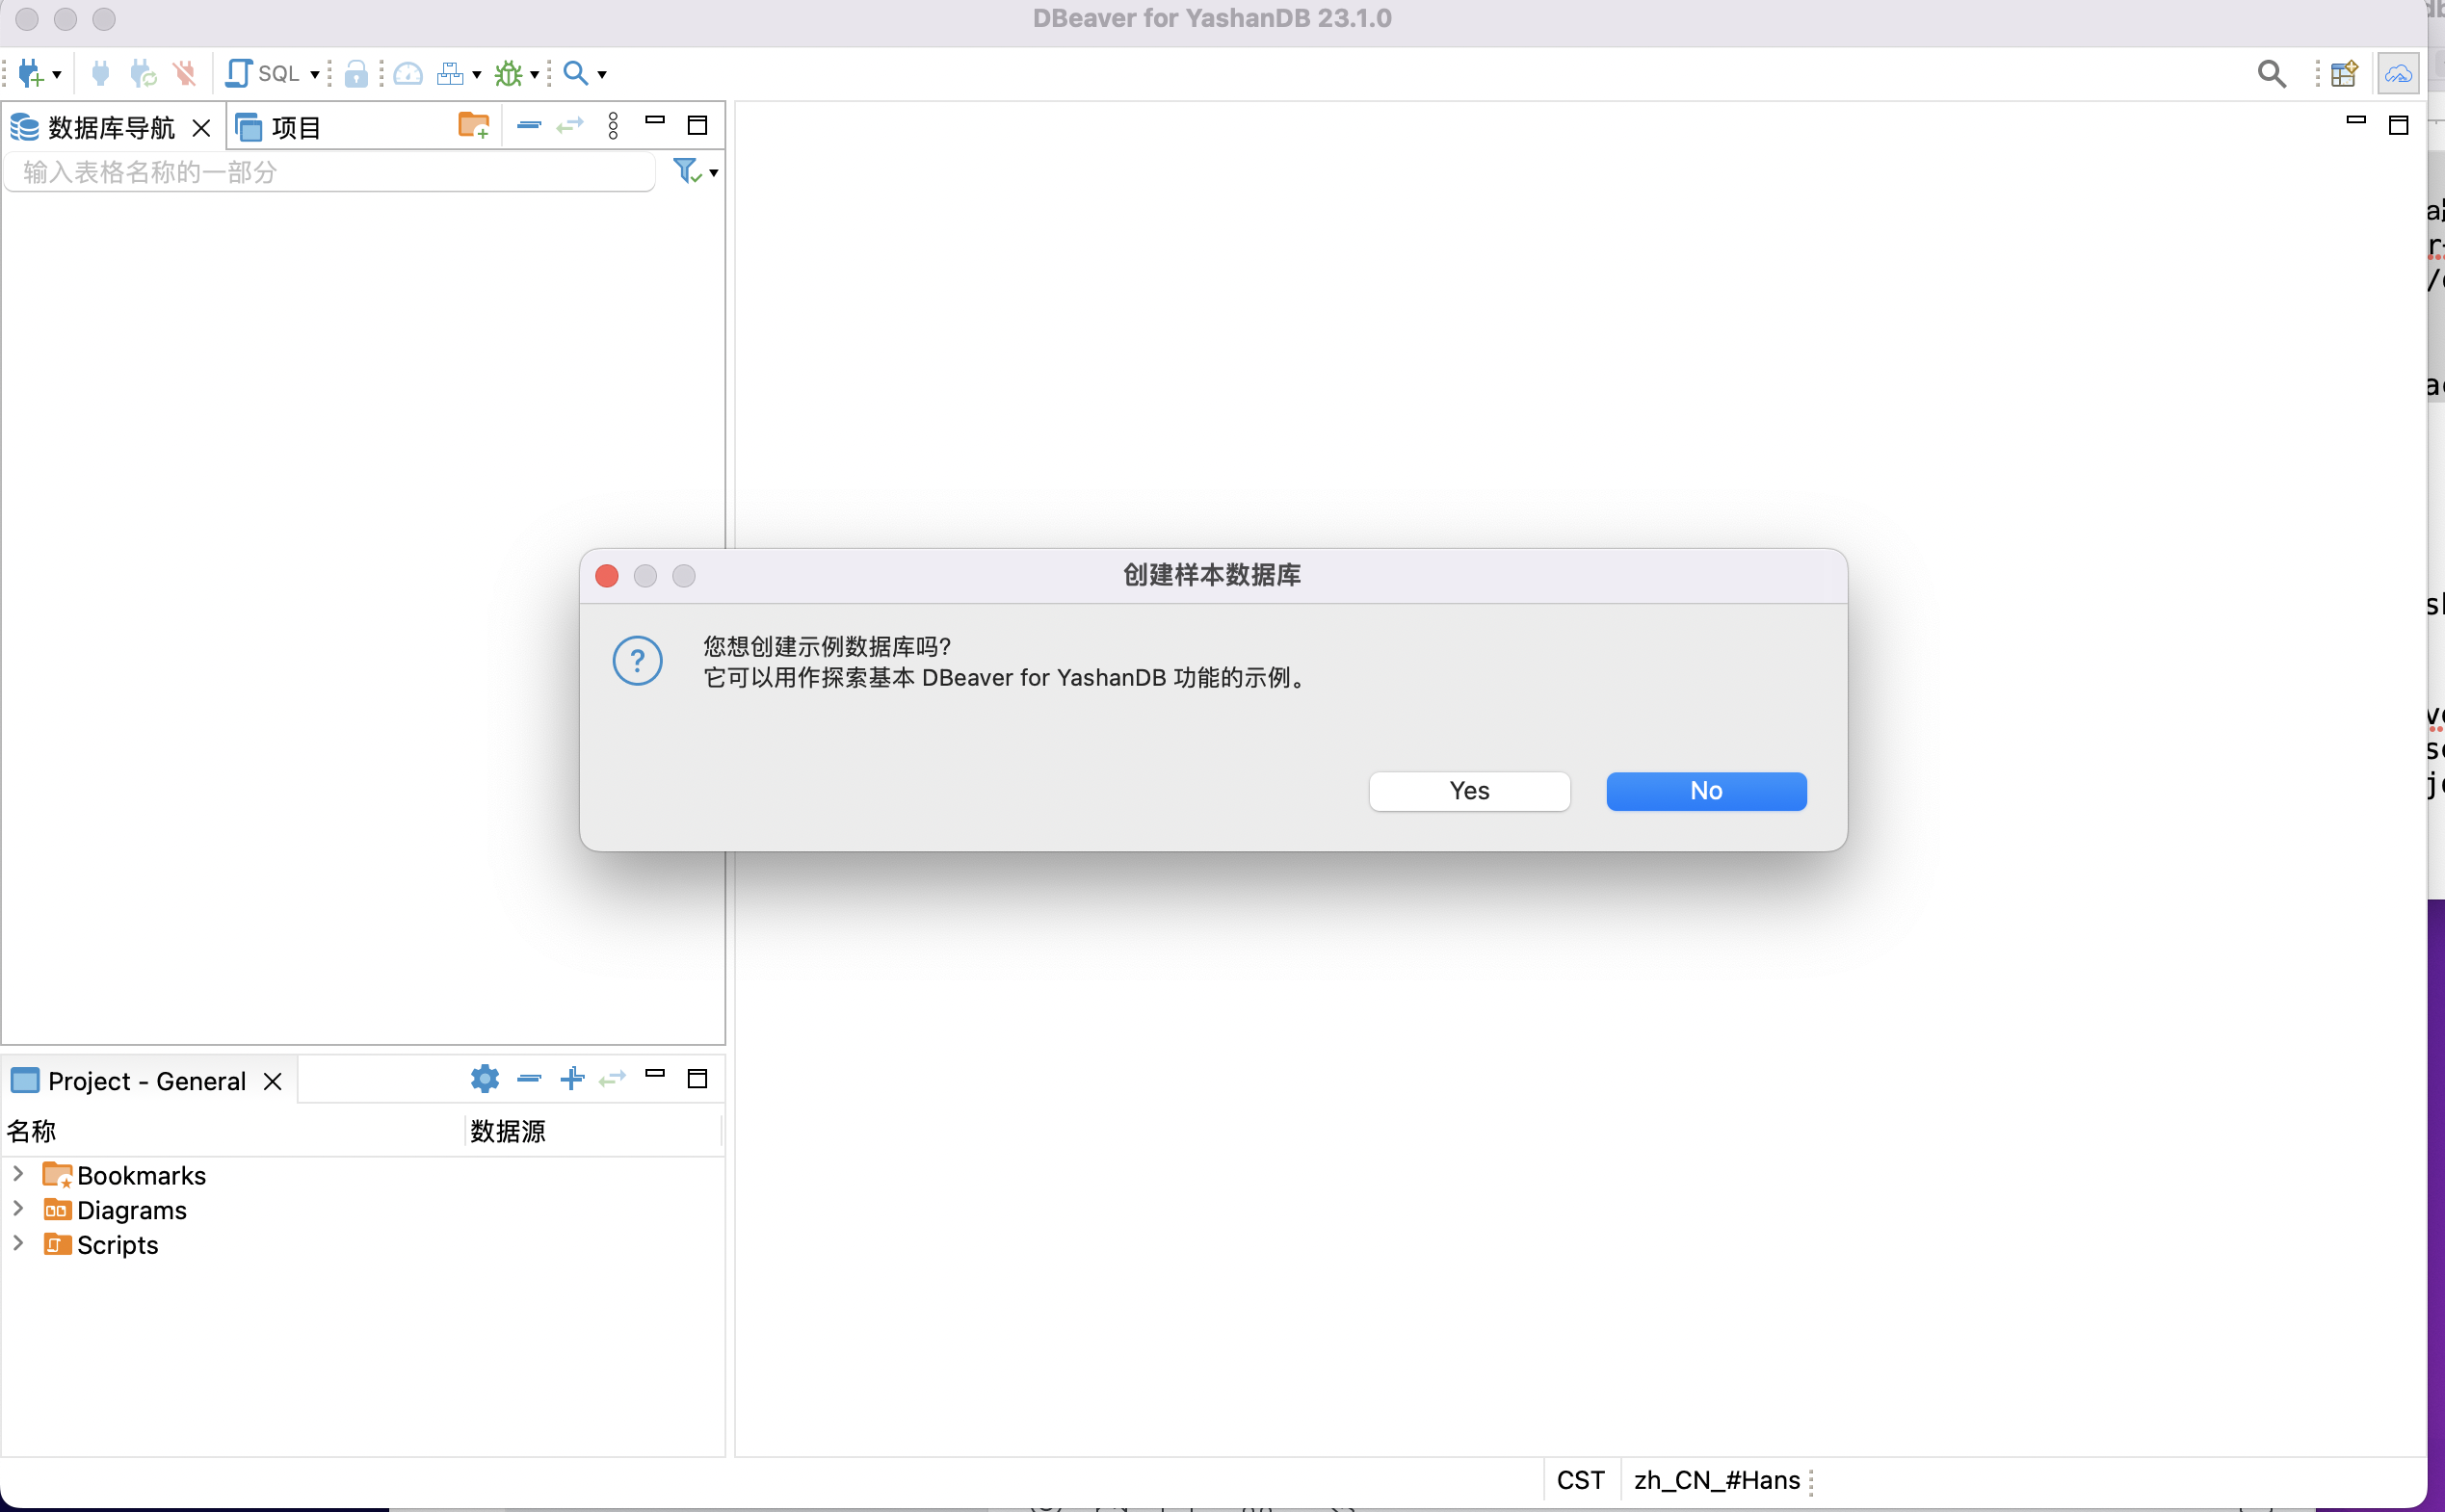
Task: Click the 名称 column header
Action: pyautogui.click(x=234, y=1131)
